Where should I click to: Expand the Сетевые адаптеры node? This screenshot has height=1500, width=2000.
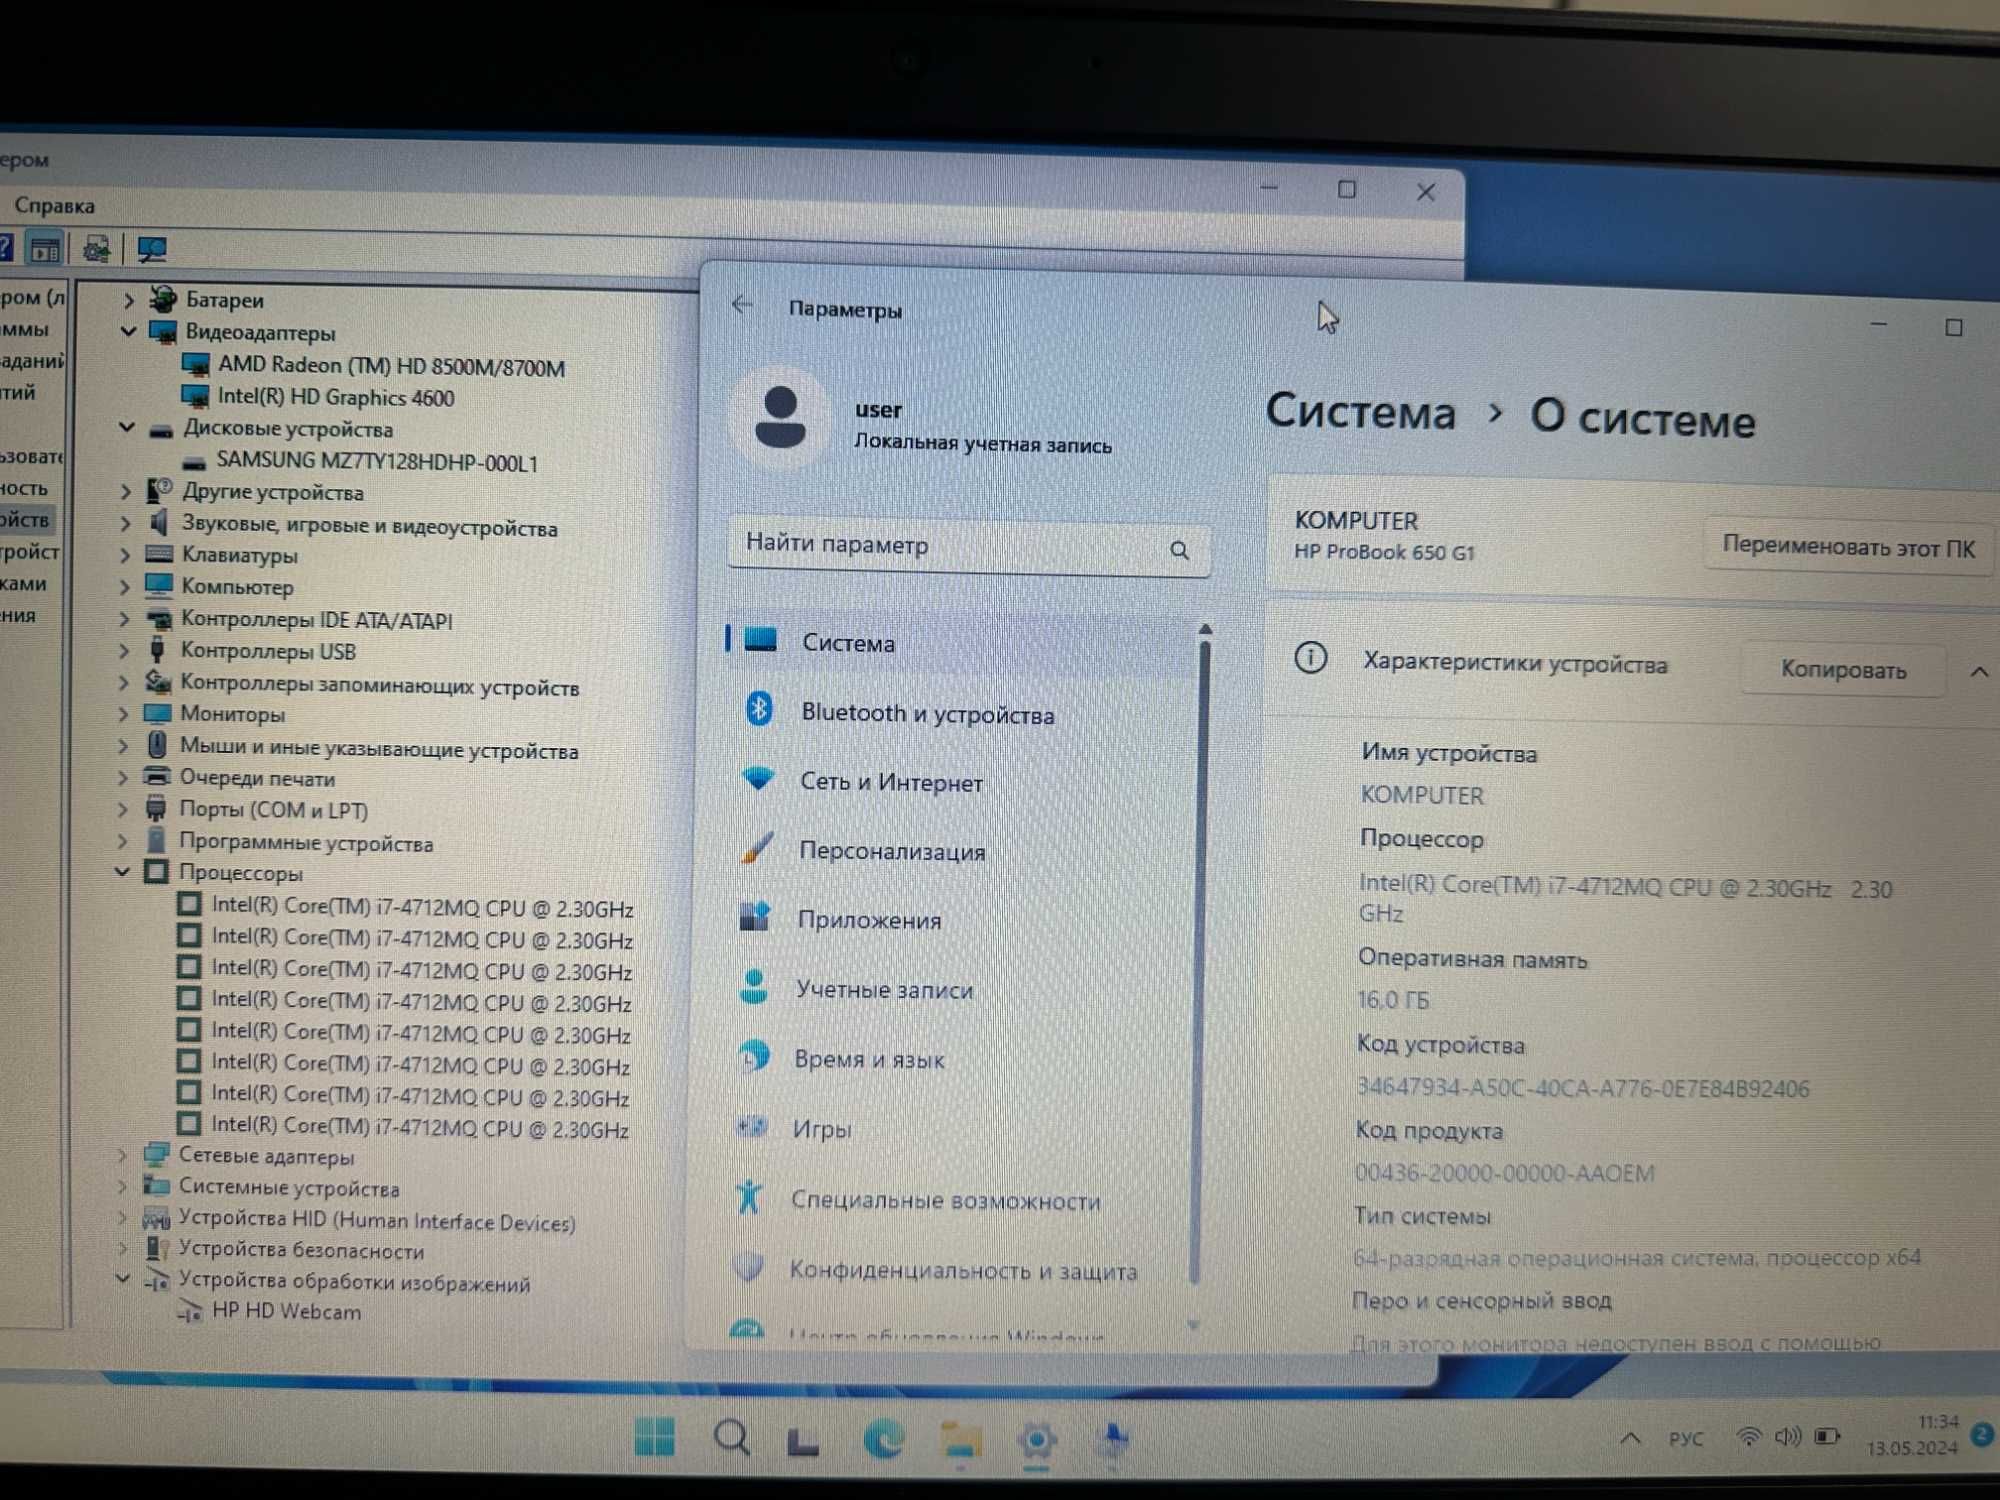(122, 1156)
